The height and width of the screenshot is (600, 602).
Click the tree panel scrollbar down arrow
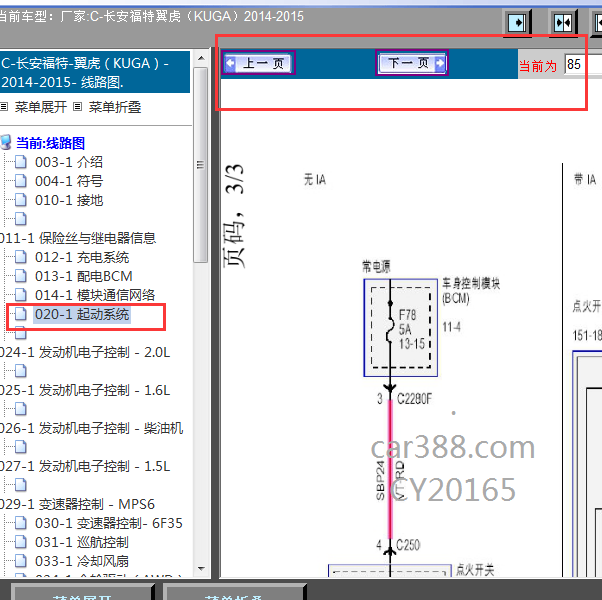coord(201,569)
